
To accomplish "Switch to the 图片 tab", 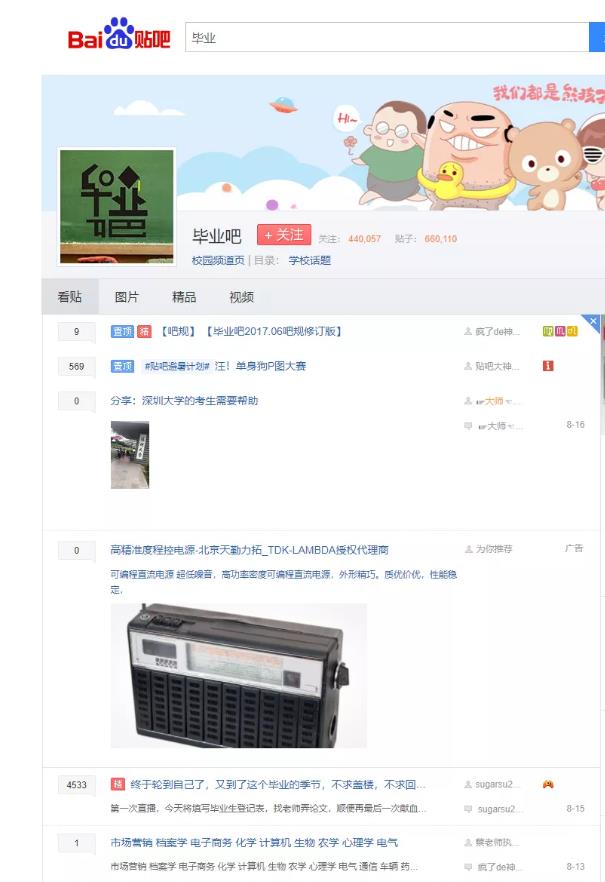I will pos(127,296).
